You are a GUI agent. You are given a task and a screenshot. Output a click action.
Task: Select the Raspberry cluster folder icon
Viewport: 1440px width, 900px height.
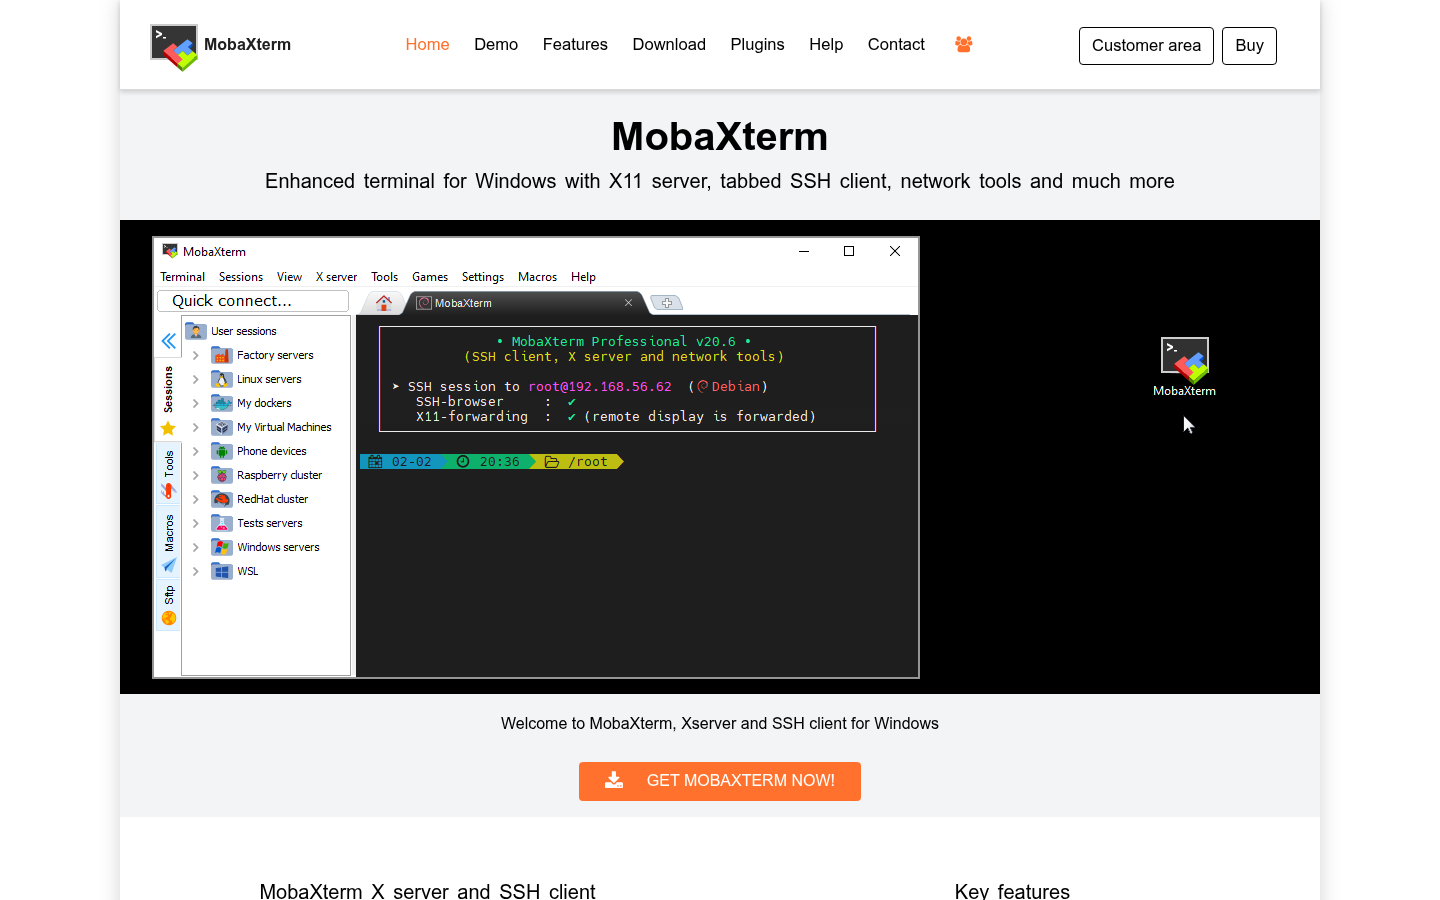point(222,475)
